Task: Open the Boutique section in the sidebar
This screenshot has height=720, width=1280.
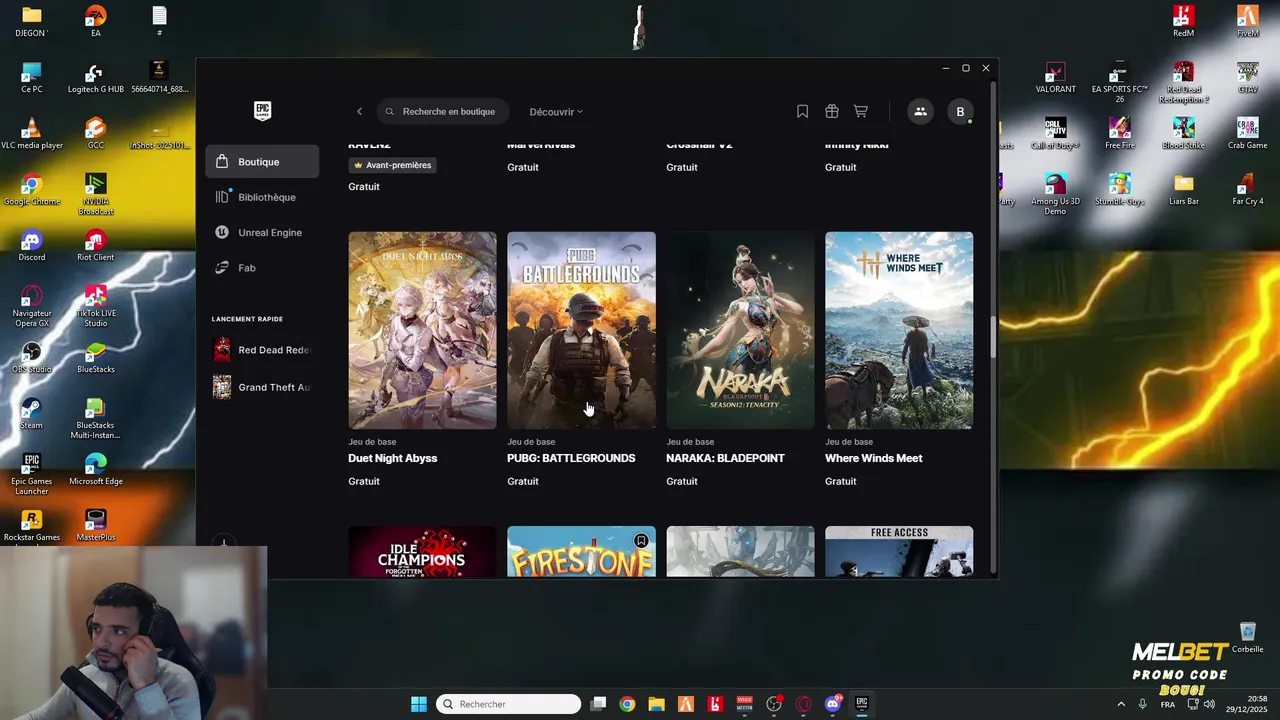Action: (262, 162)
